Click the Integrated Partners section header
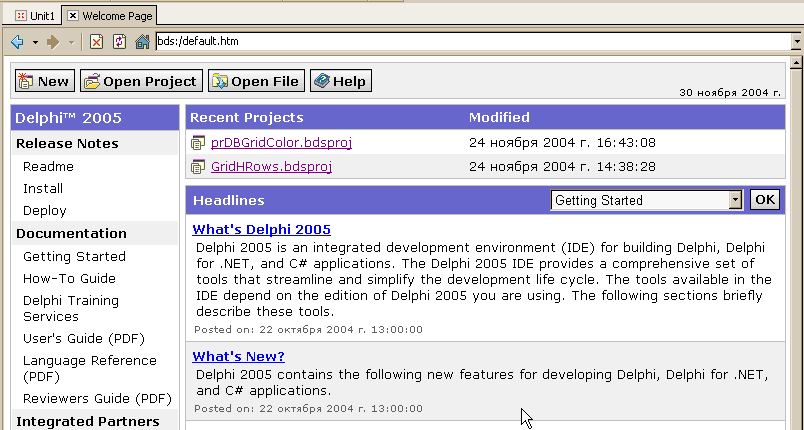This screenshot has height=430, width=804. coord(88,421)
